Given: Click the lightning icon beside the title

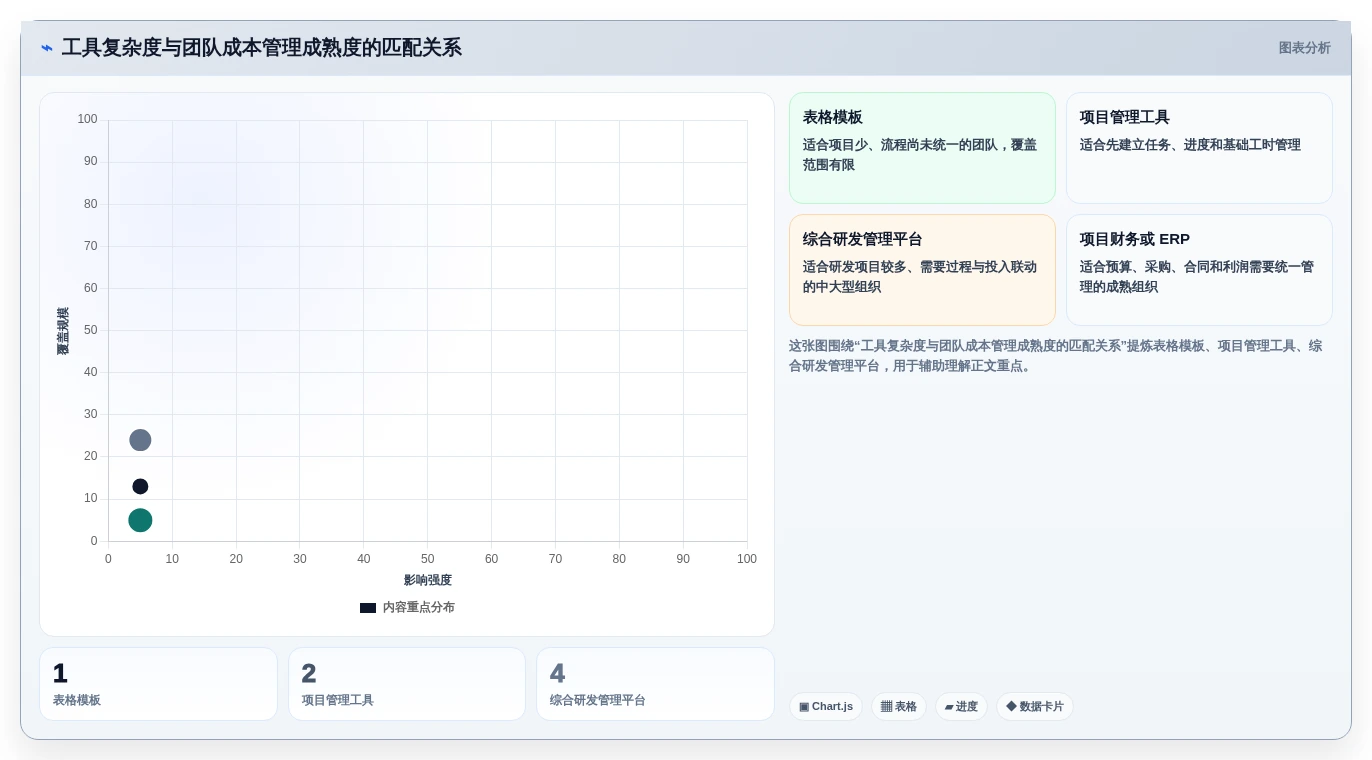Looking at the screenshot, I should point(47,48).
